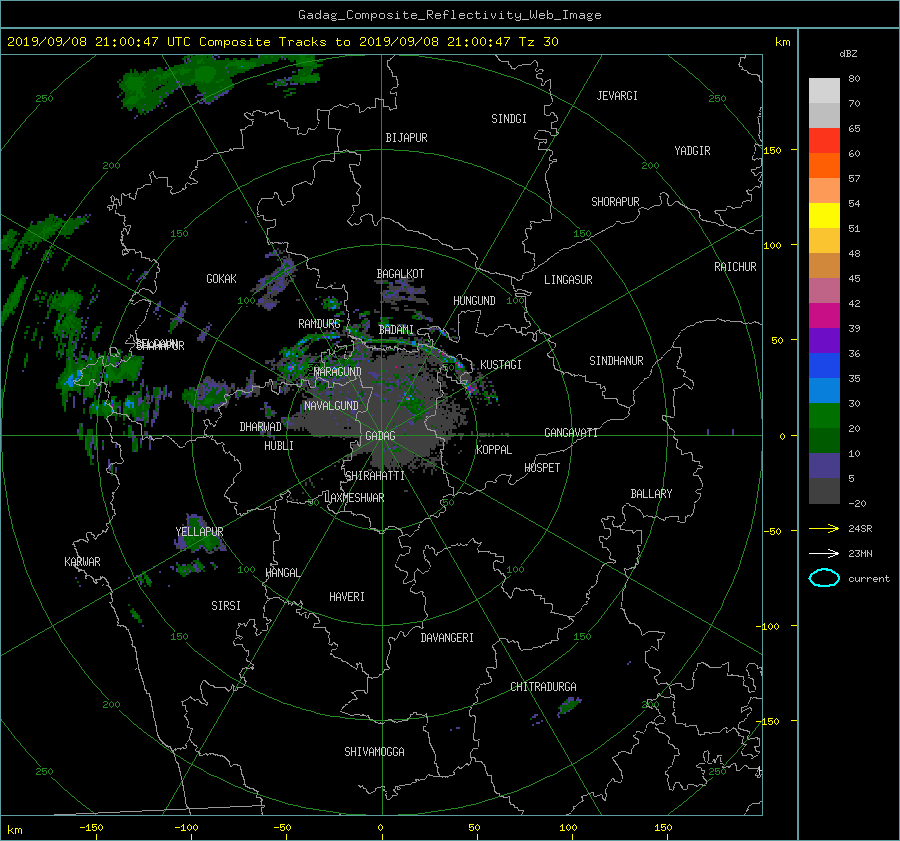Click the 'GOKAK' city label
This screenshot has width=900, height=841.
pos(222,279)
